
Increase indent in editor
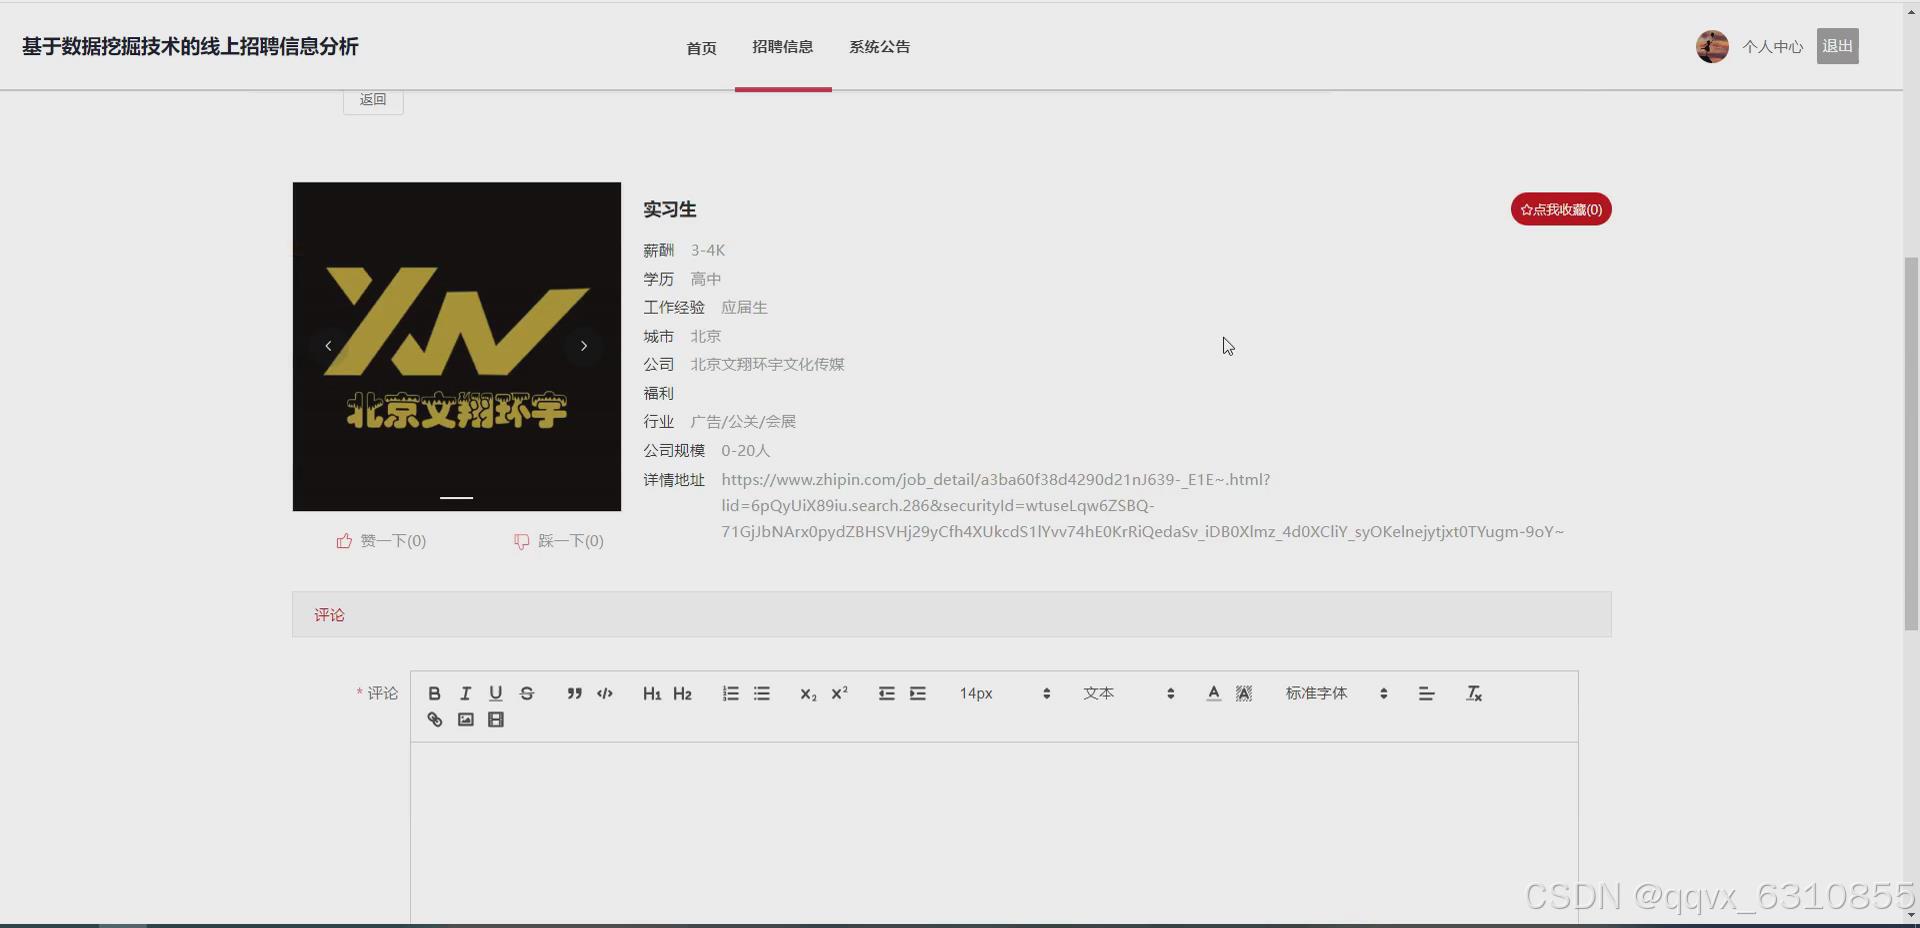tap(918, 693)
